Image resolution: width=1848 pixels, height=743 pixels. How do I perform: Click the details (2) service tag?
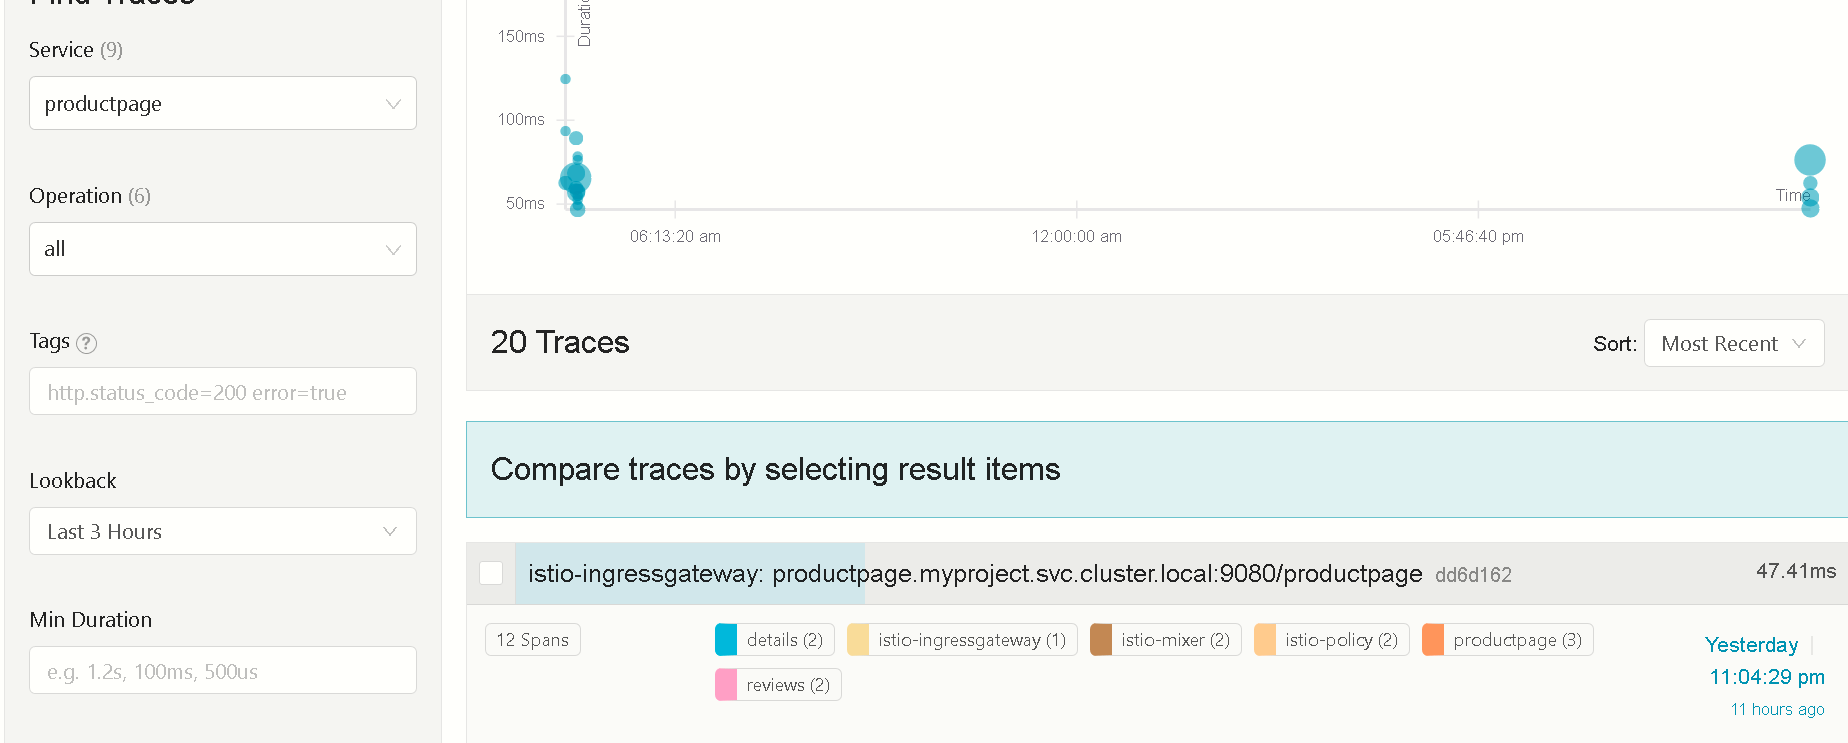[775, 640]
